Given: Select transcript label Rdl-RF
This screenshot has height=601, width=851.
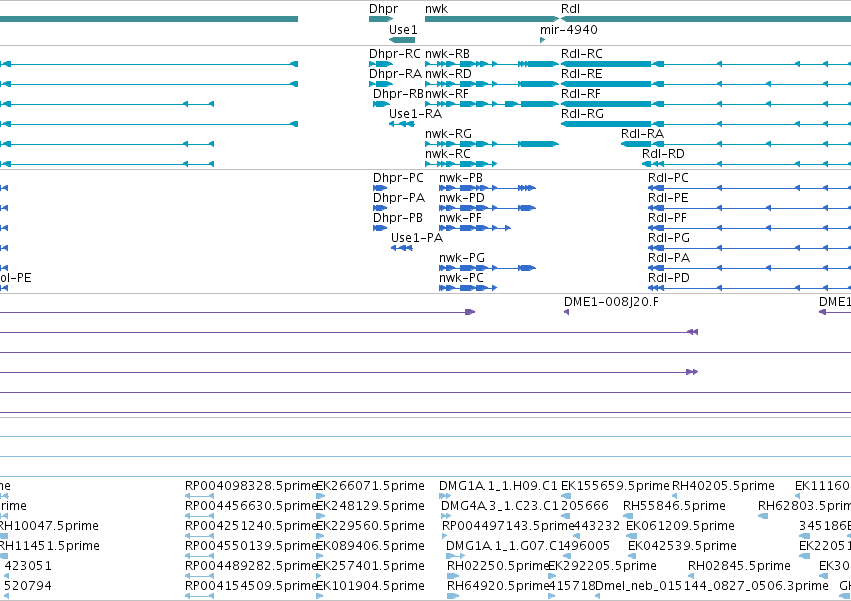Looking at the screenshot, I should (581, 94).
